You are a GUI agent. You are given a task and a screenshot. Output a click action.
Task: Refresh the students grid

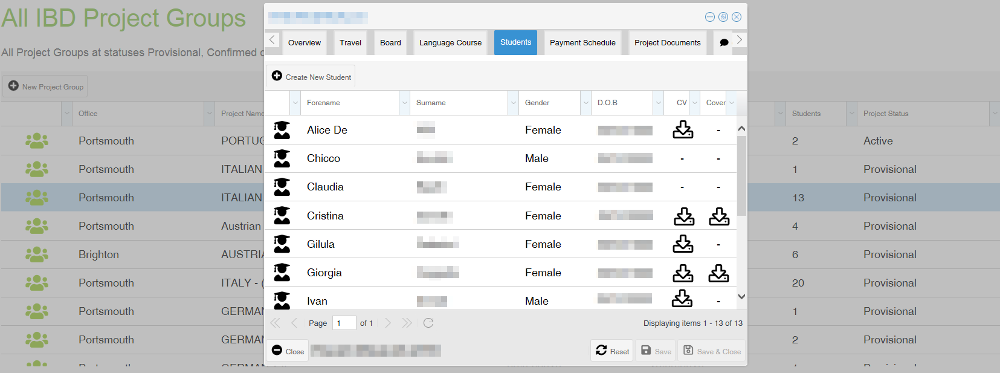pos(429,323)
